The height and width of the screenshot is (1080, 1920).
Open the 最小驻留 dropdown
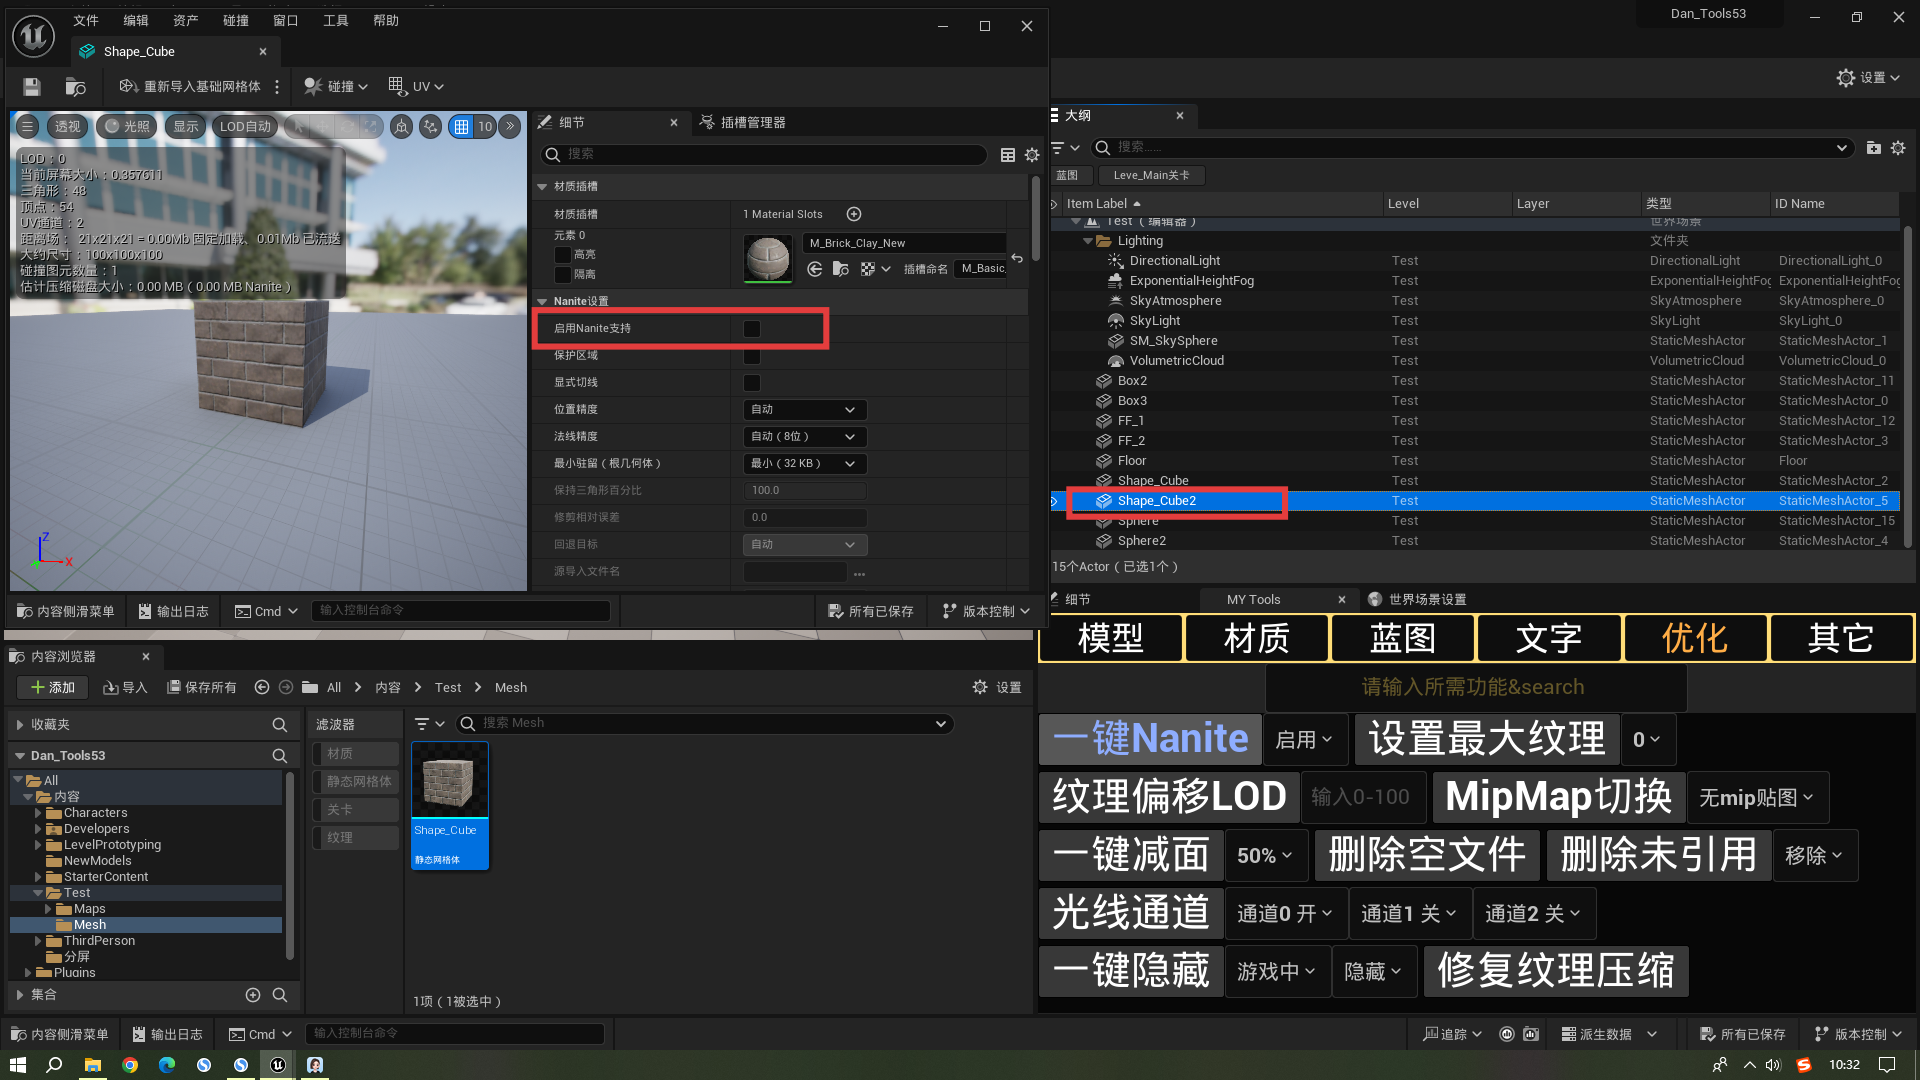pos(804,464)
